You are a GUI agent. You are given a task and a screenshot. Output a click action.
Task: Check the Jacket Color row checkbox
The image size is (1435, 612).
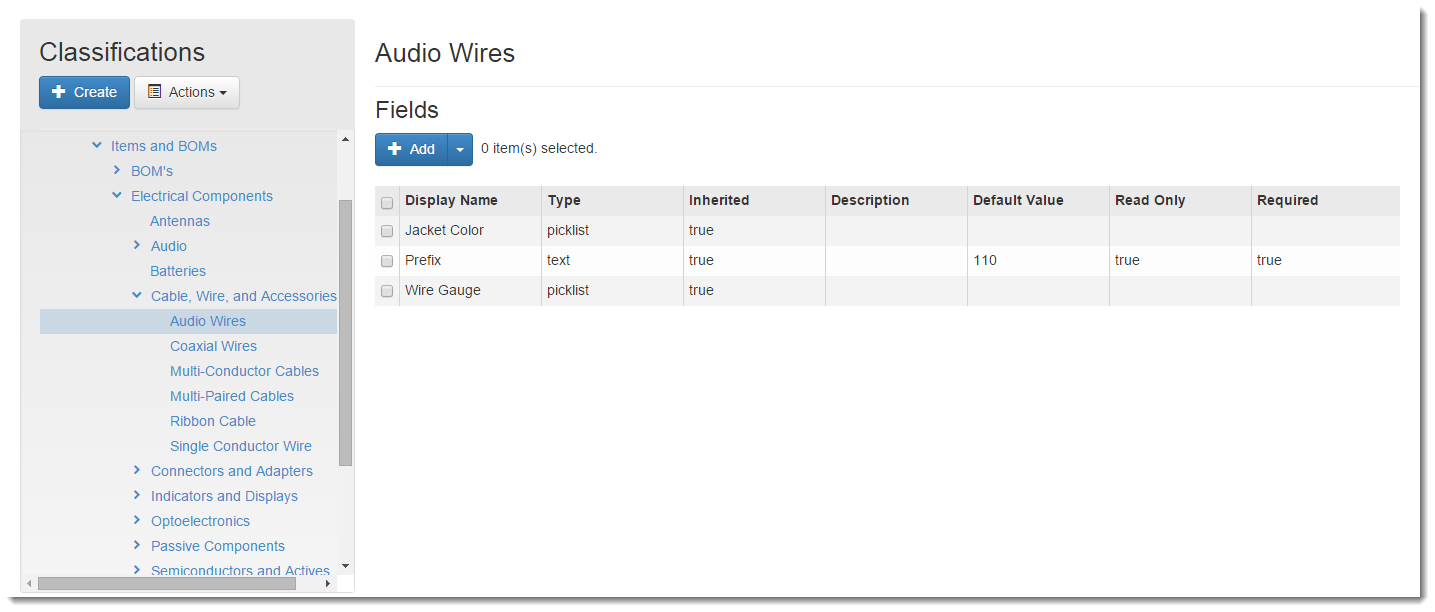[x=387, y=231]
